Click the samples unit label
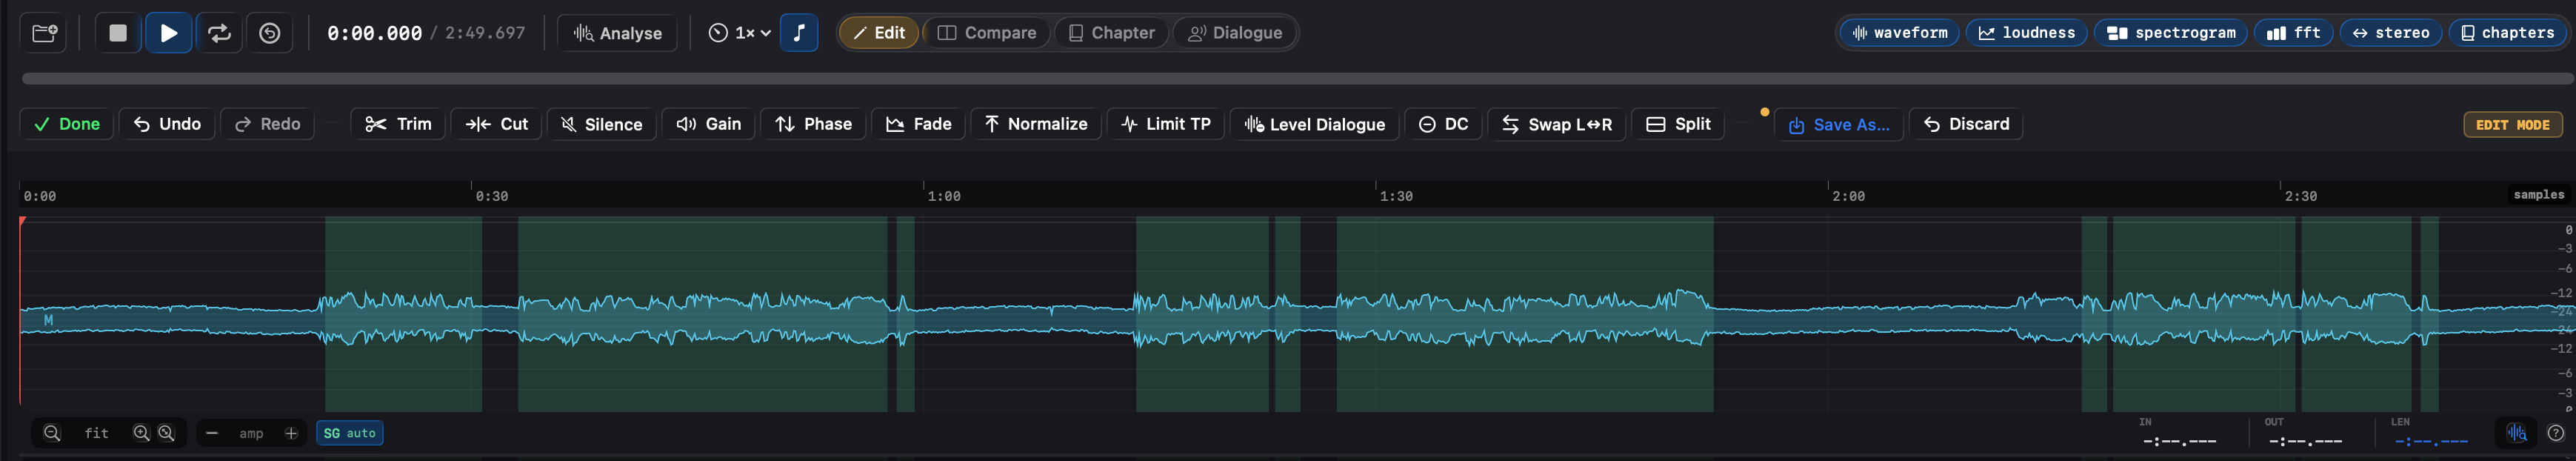 [2538, 195]
